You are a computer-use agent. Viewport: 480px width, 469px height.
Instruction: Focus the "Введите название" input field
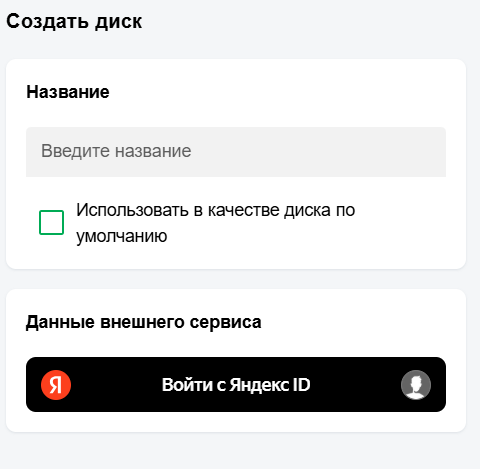(236, 152)
